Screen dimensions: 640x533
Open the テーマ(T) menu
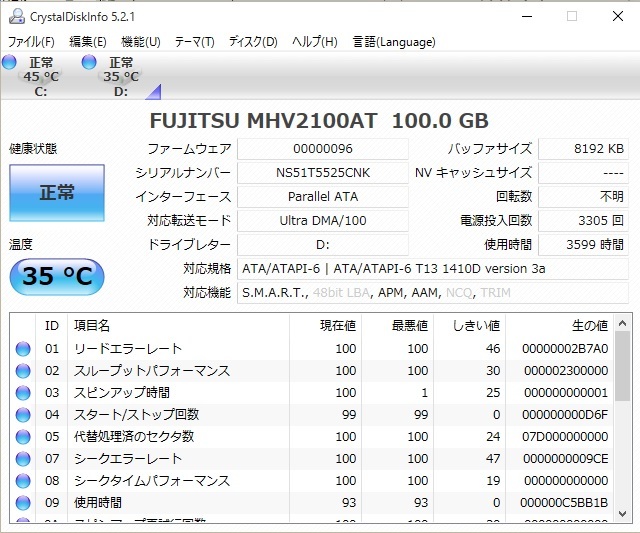[x=194, y=42]
